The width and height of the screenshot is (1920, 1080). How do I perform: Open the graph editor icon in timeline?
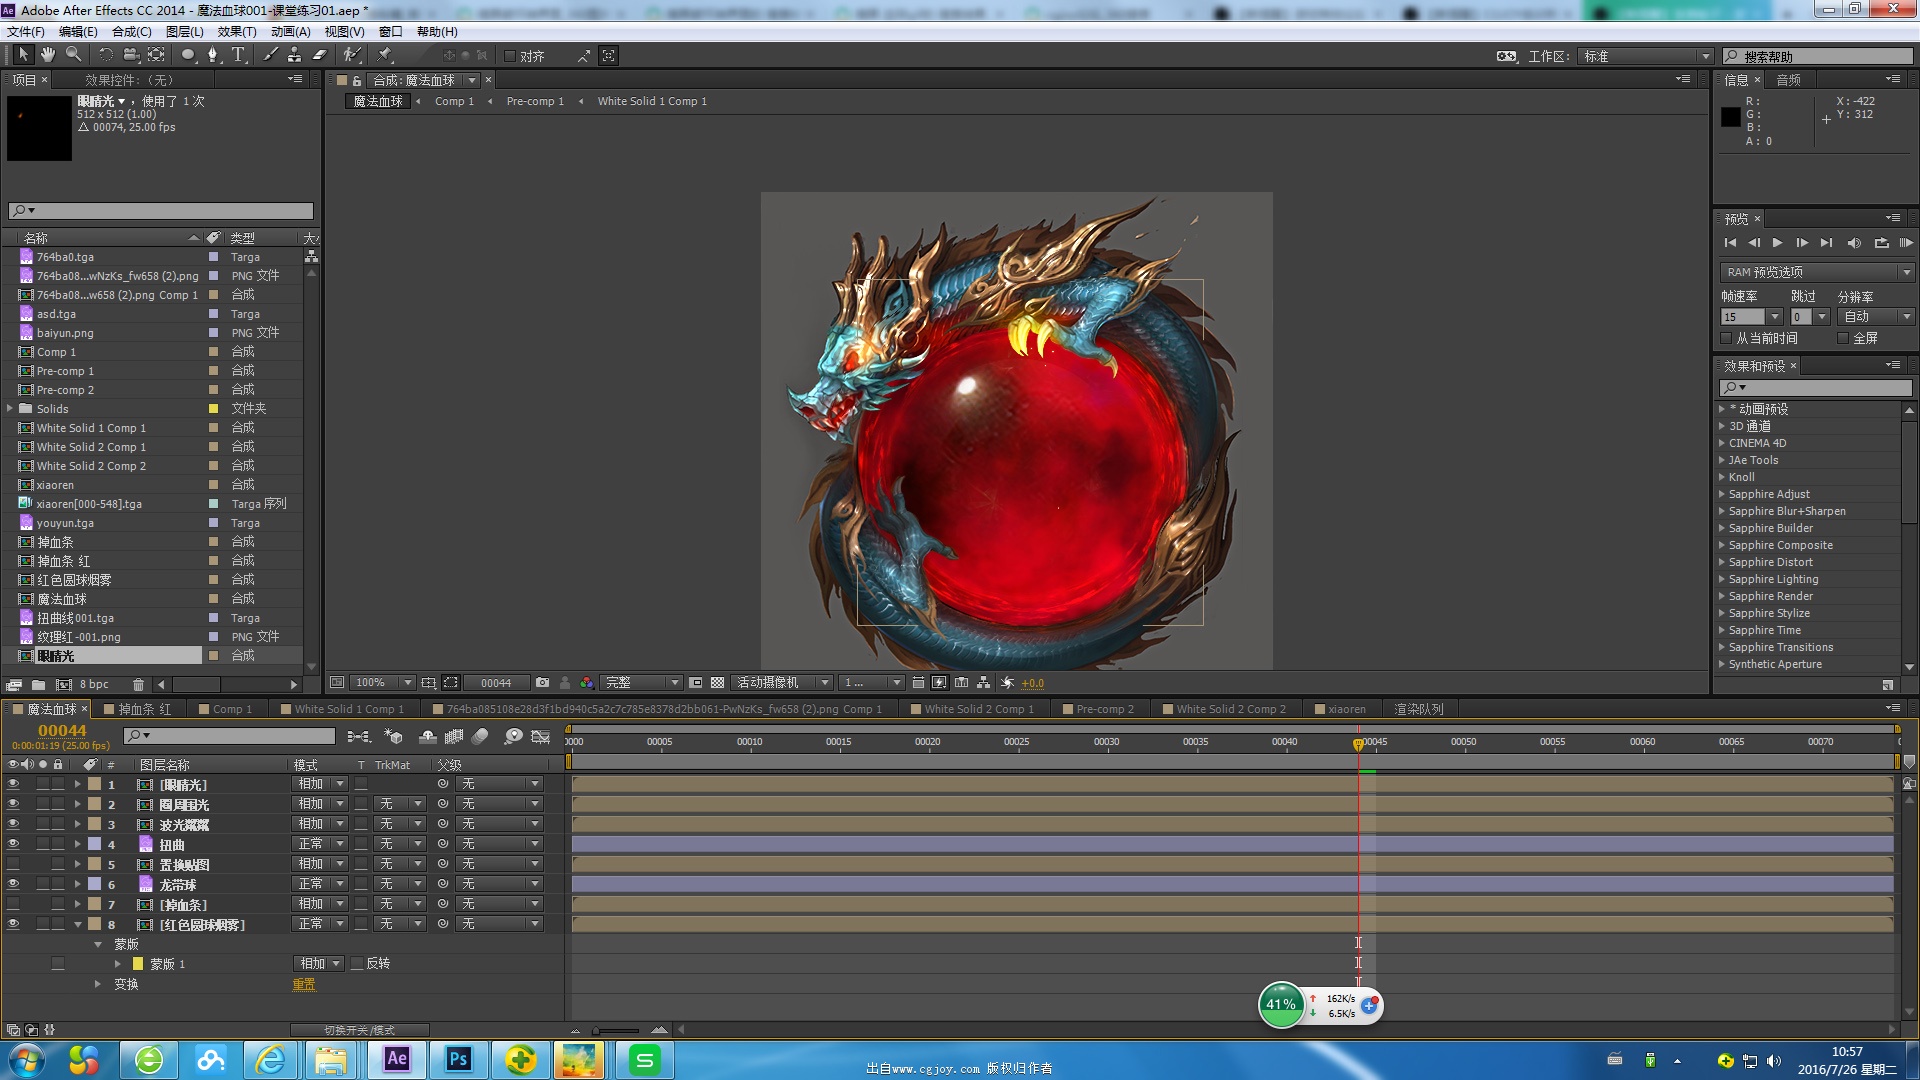pyautogui.click(x=541, y=737)
